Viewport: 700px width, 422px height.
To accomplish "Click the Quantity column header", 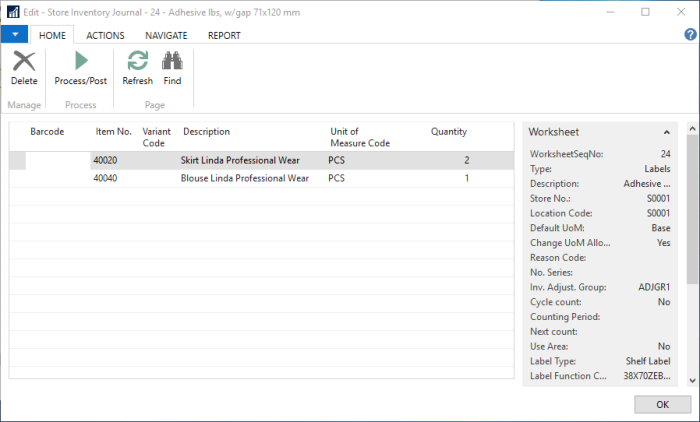I will coord(449,132).
